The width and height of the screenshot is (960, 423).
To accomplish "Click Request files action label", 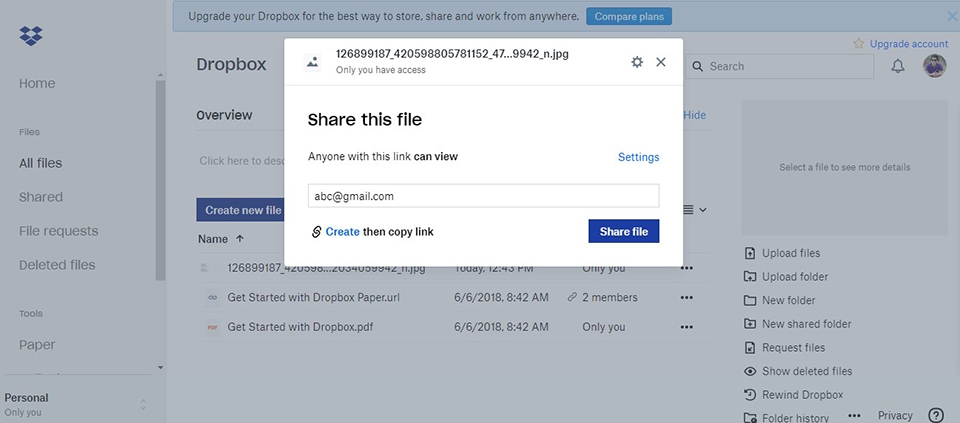I will [x=793, y=348].
